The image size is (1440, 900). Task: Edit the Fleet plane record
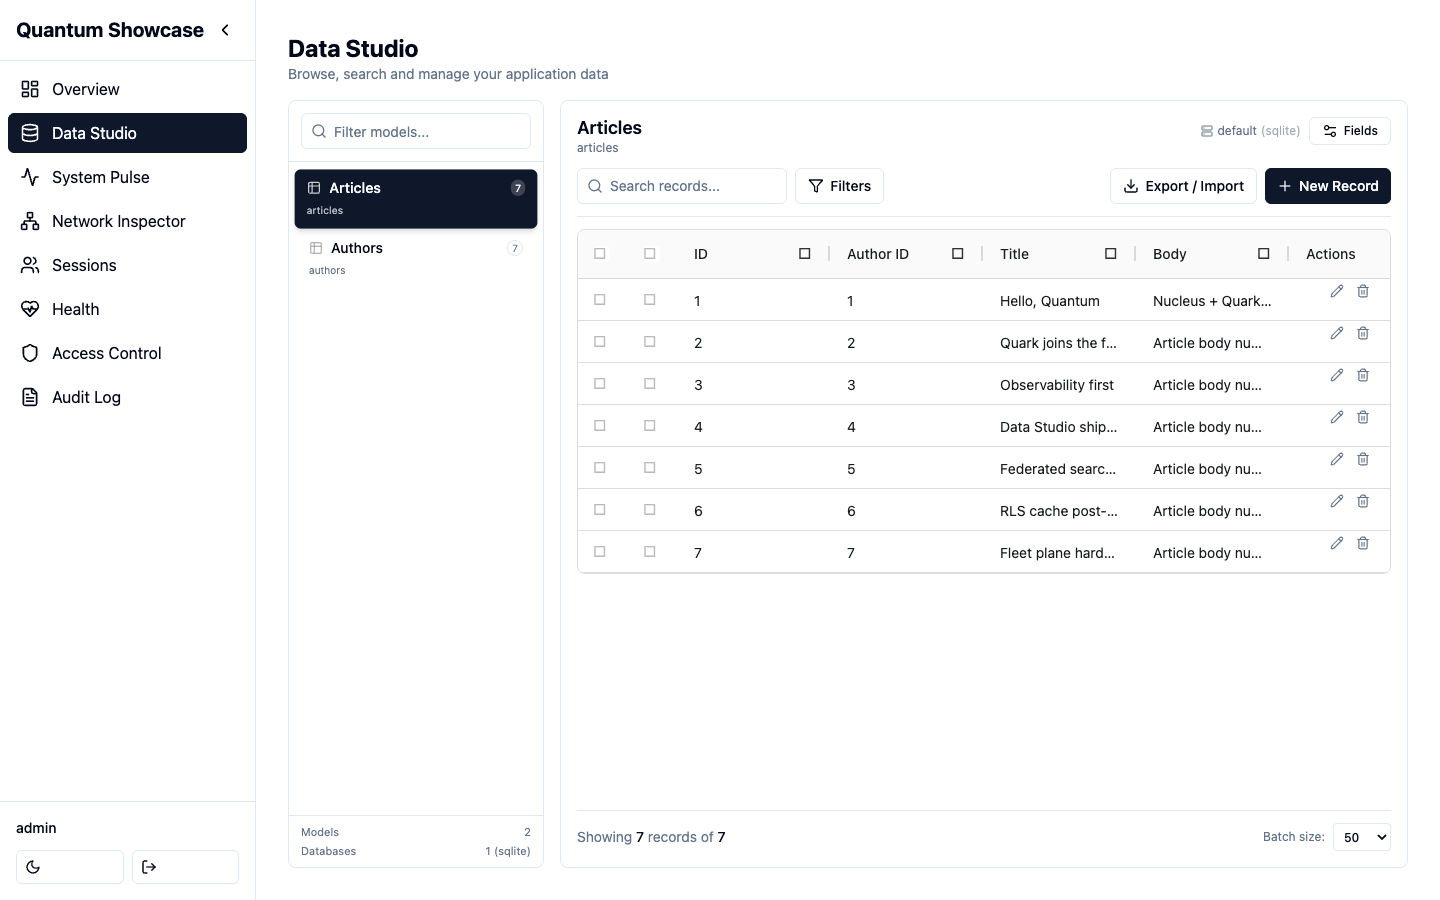point(1337,543)
